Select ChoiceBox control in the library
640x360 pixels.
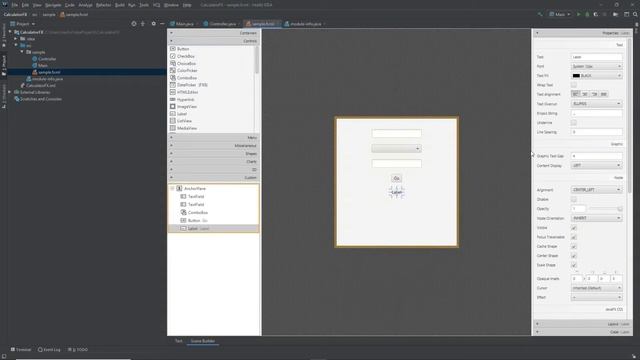click(186, 64)
